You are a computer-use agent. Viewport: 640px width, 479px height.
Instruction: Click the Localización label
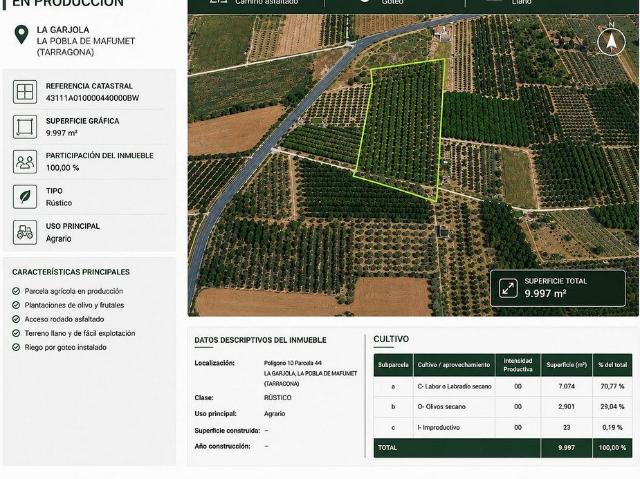[215, 363]
